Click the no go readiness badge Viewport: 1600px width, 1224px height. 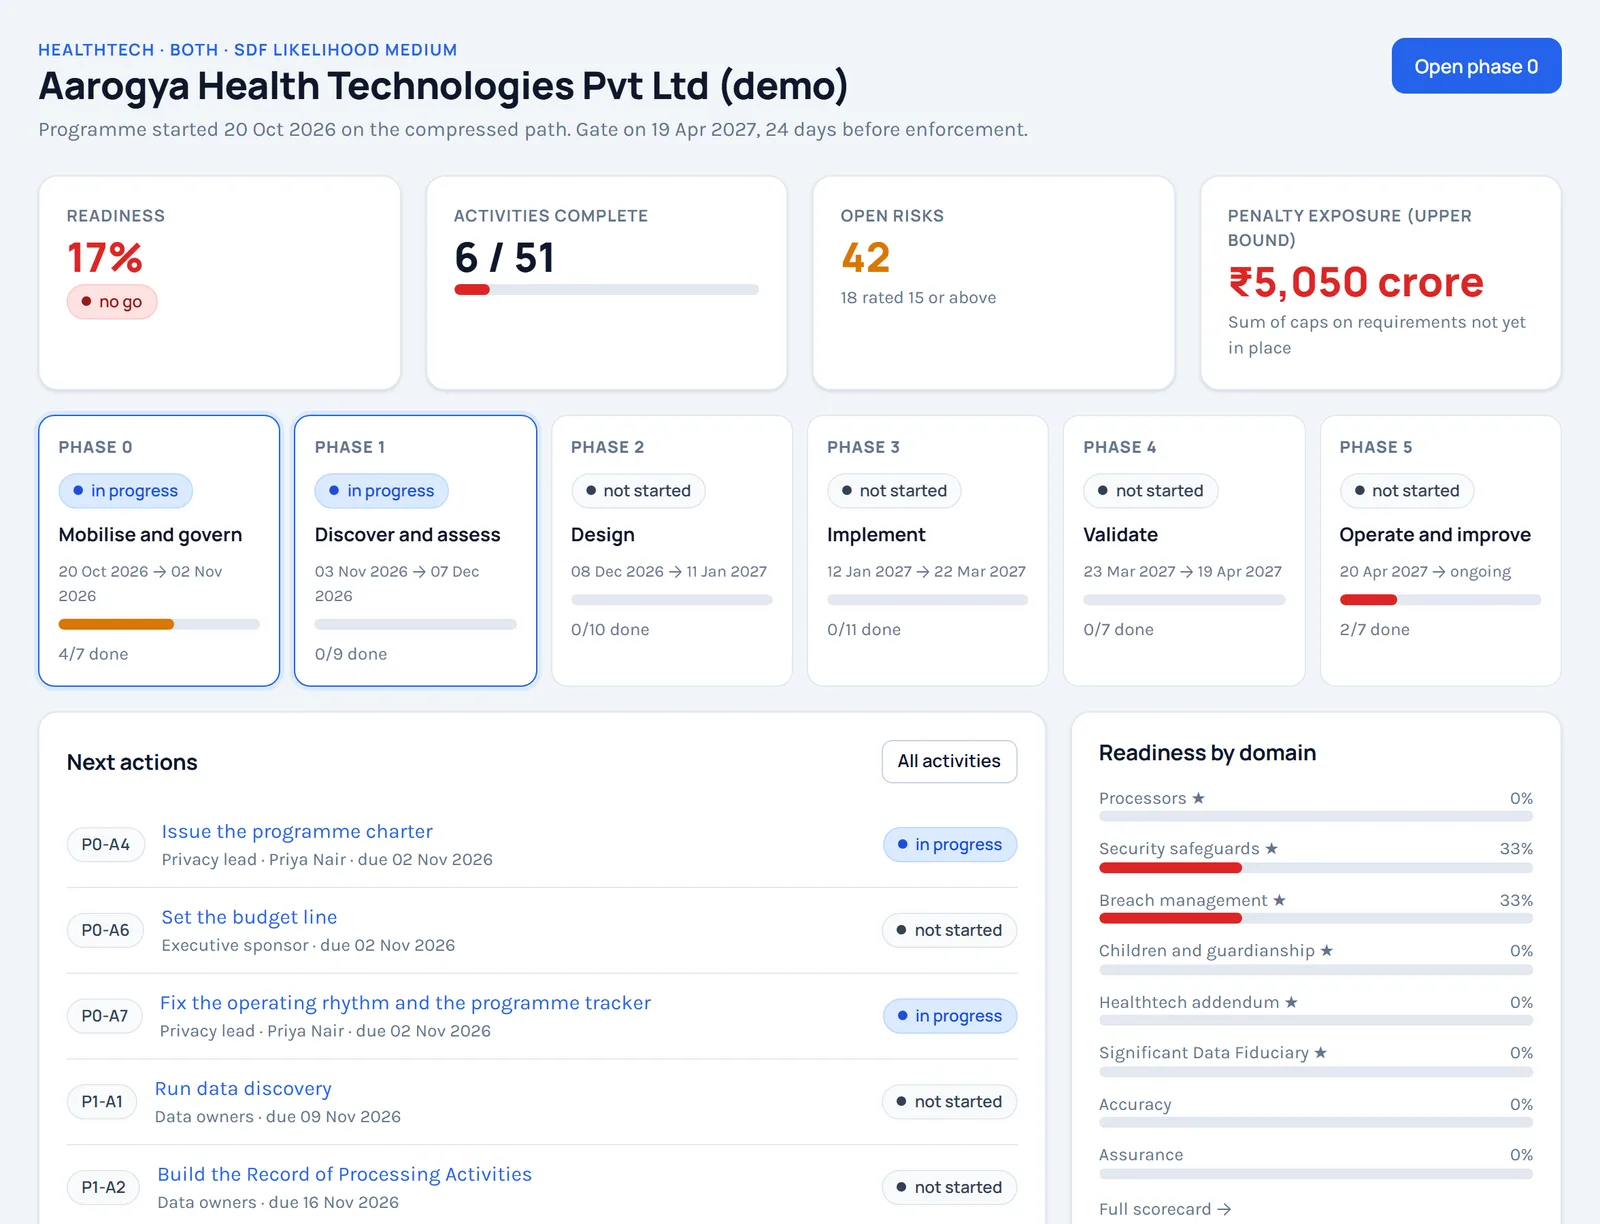click(112, 301)
